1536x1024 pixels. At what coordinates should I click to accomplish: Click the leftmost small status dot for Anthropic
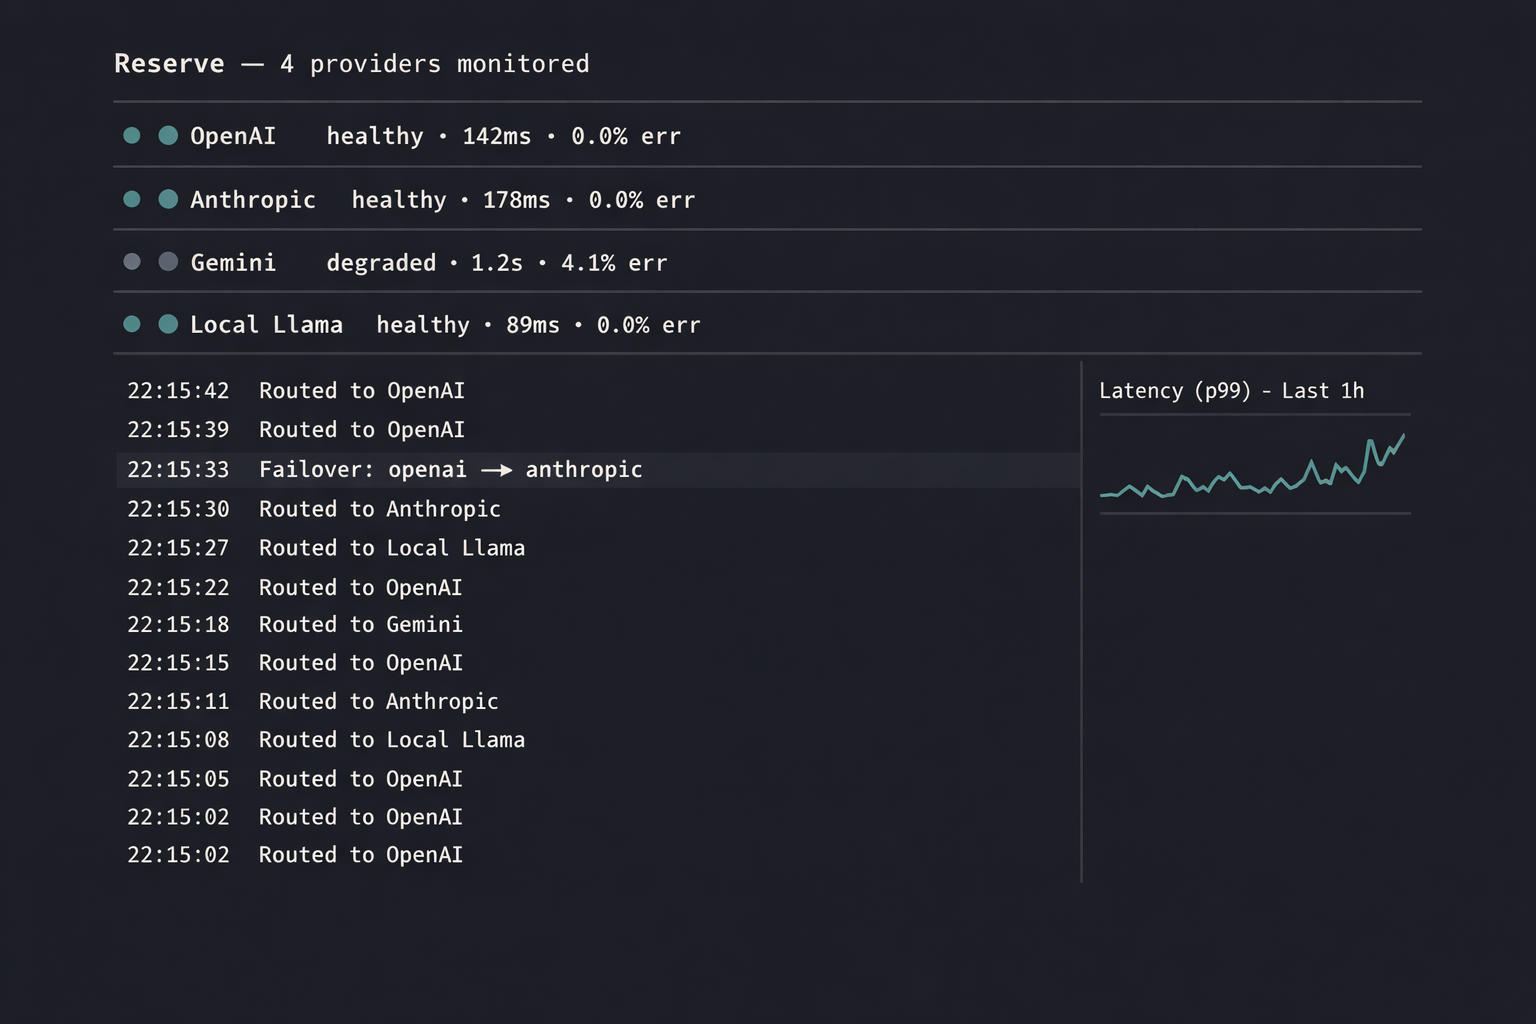[131, 199]
